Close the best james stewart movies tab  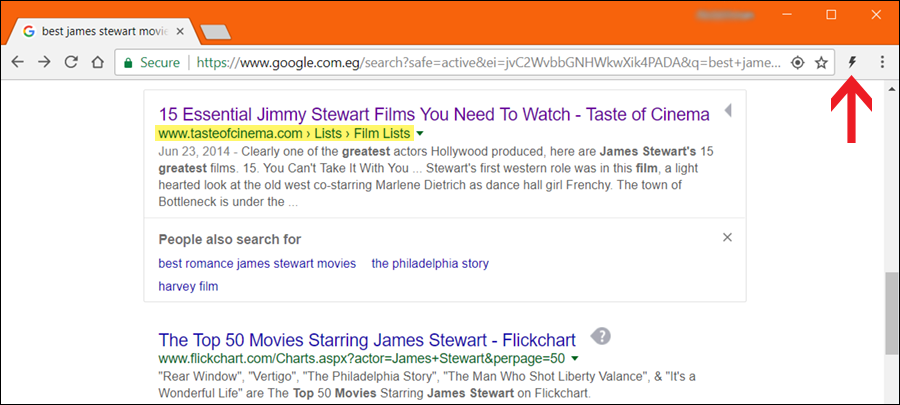[x=180, y=32]
